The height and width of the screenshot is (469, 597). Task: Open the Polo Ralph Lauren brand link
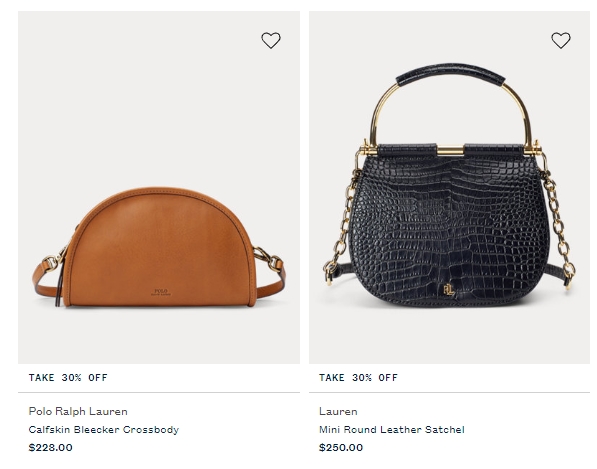(x=78, y=412)
